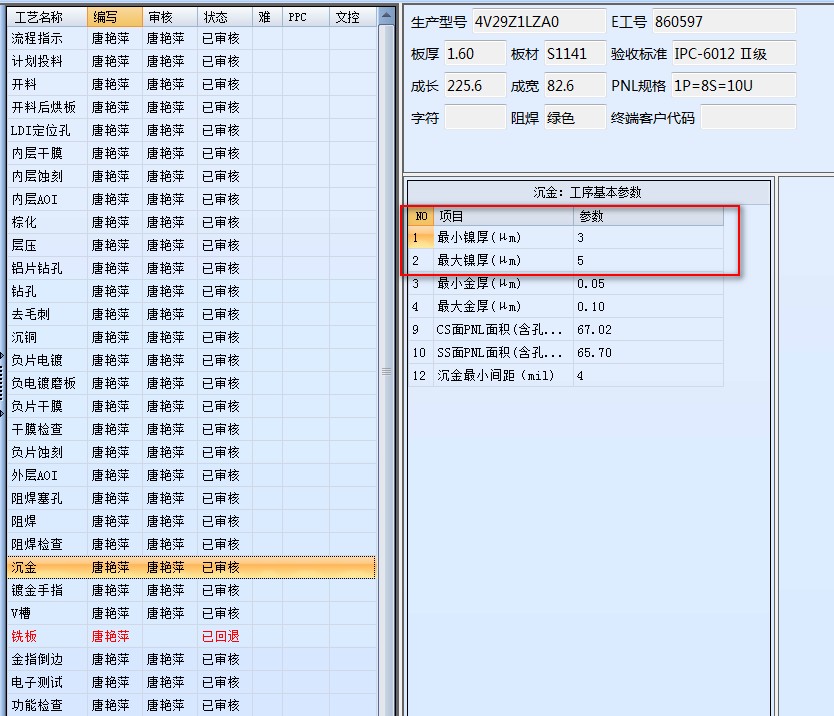Viewport: 834px width, 716px height.
Task: Select the 功能检查 process row
Action: pyautogui.click(x=192, y=705)
